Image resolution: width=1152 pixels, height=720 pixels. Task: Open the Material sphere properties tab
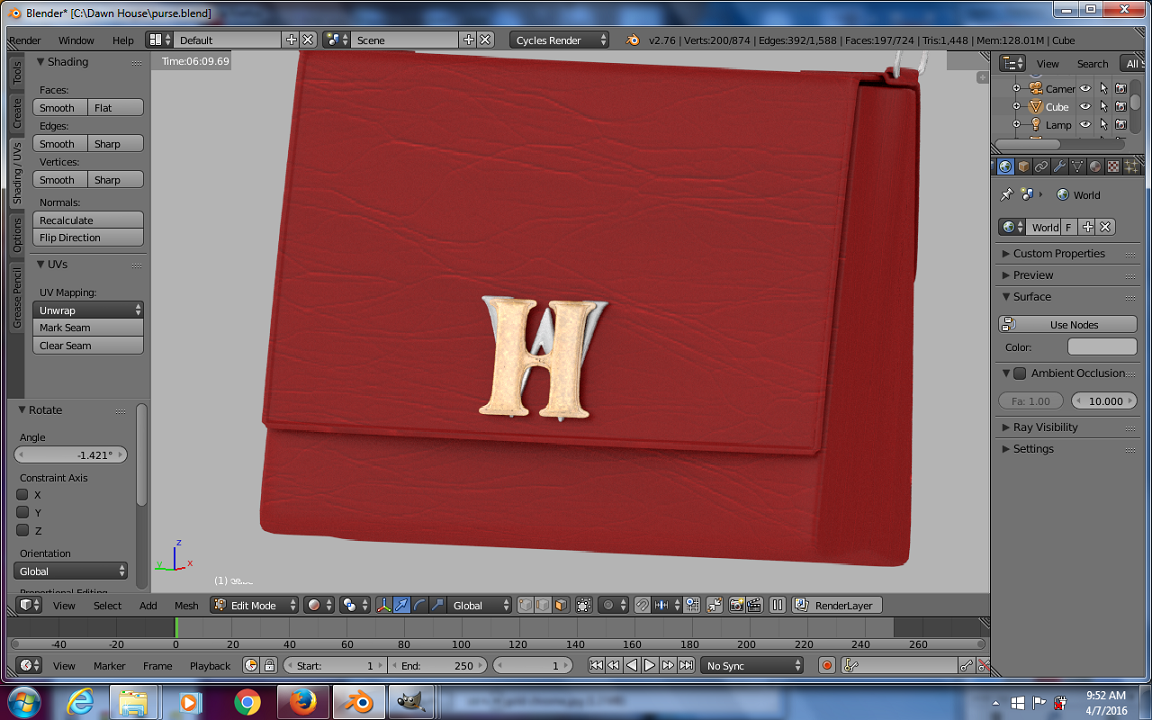point(1095,167)
